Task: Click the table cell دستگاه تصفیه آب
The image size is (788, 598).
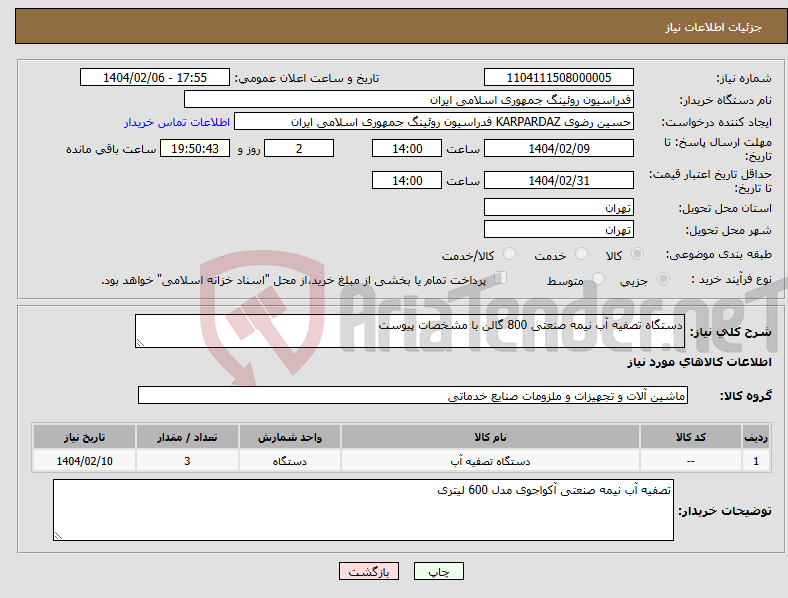Action: (x=490, y=461)
